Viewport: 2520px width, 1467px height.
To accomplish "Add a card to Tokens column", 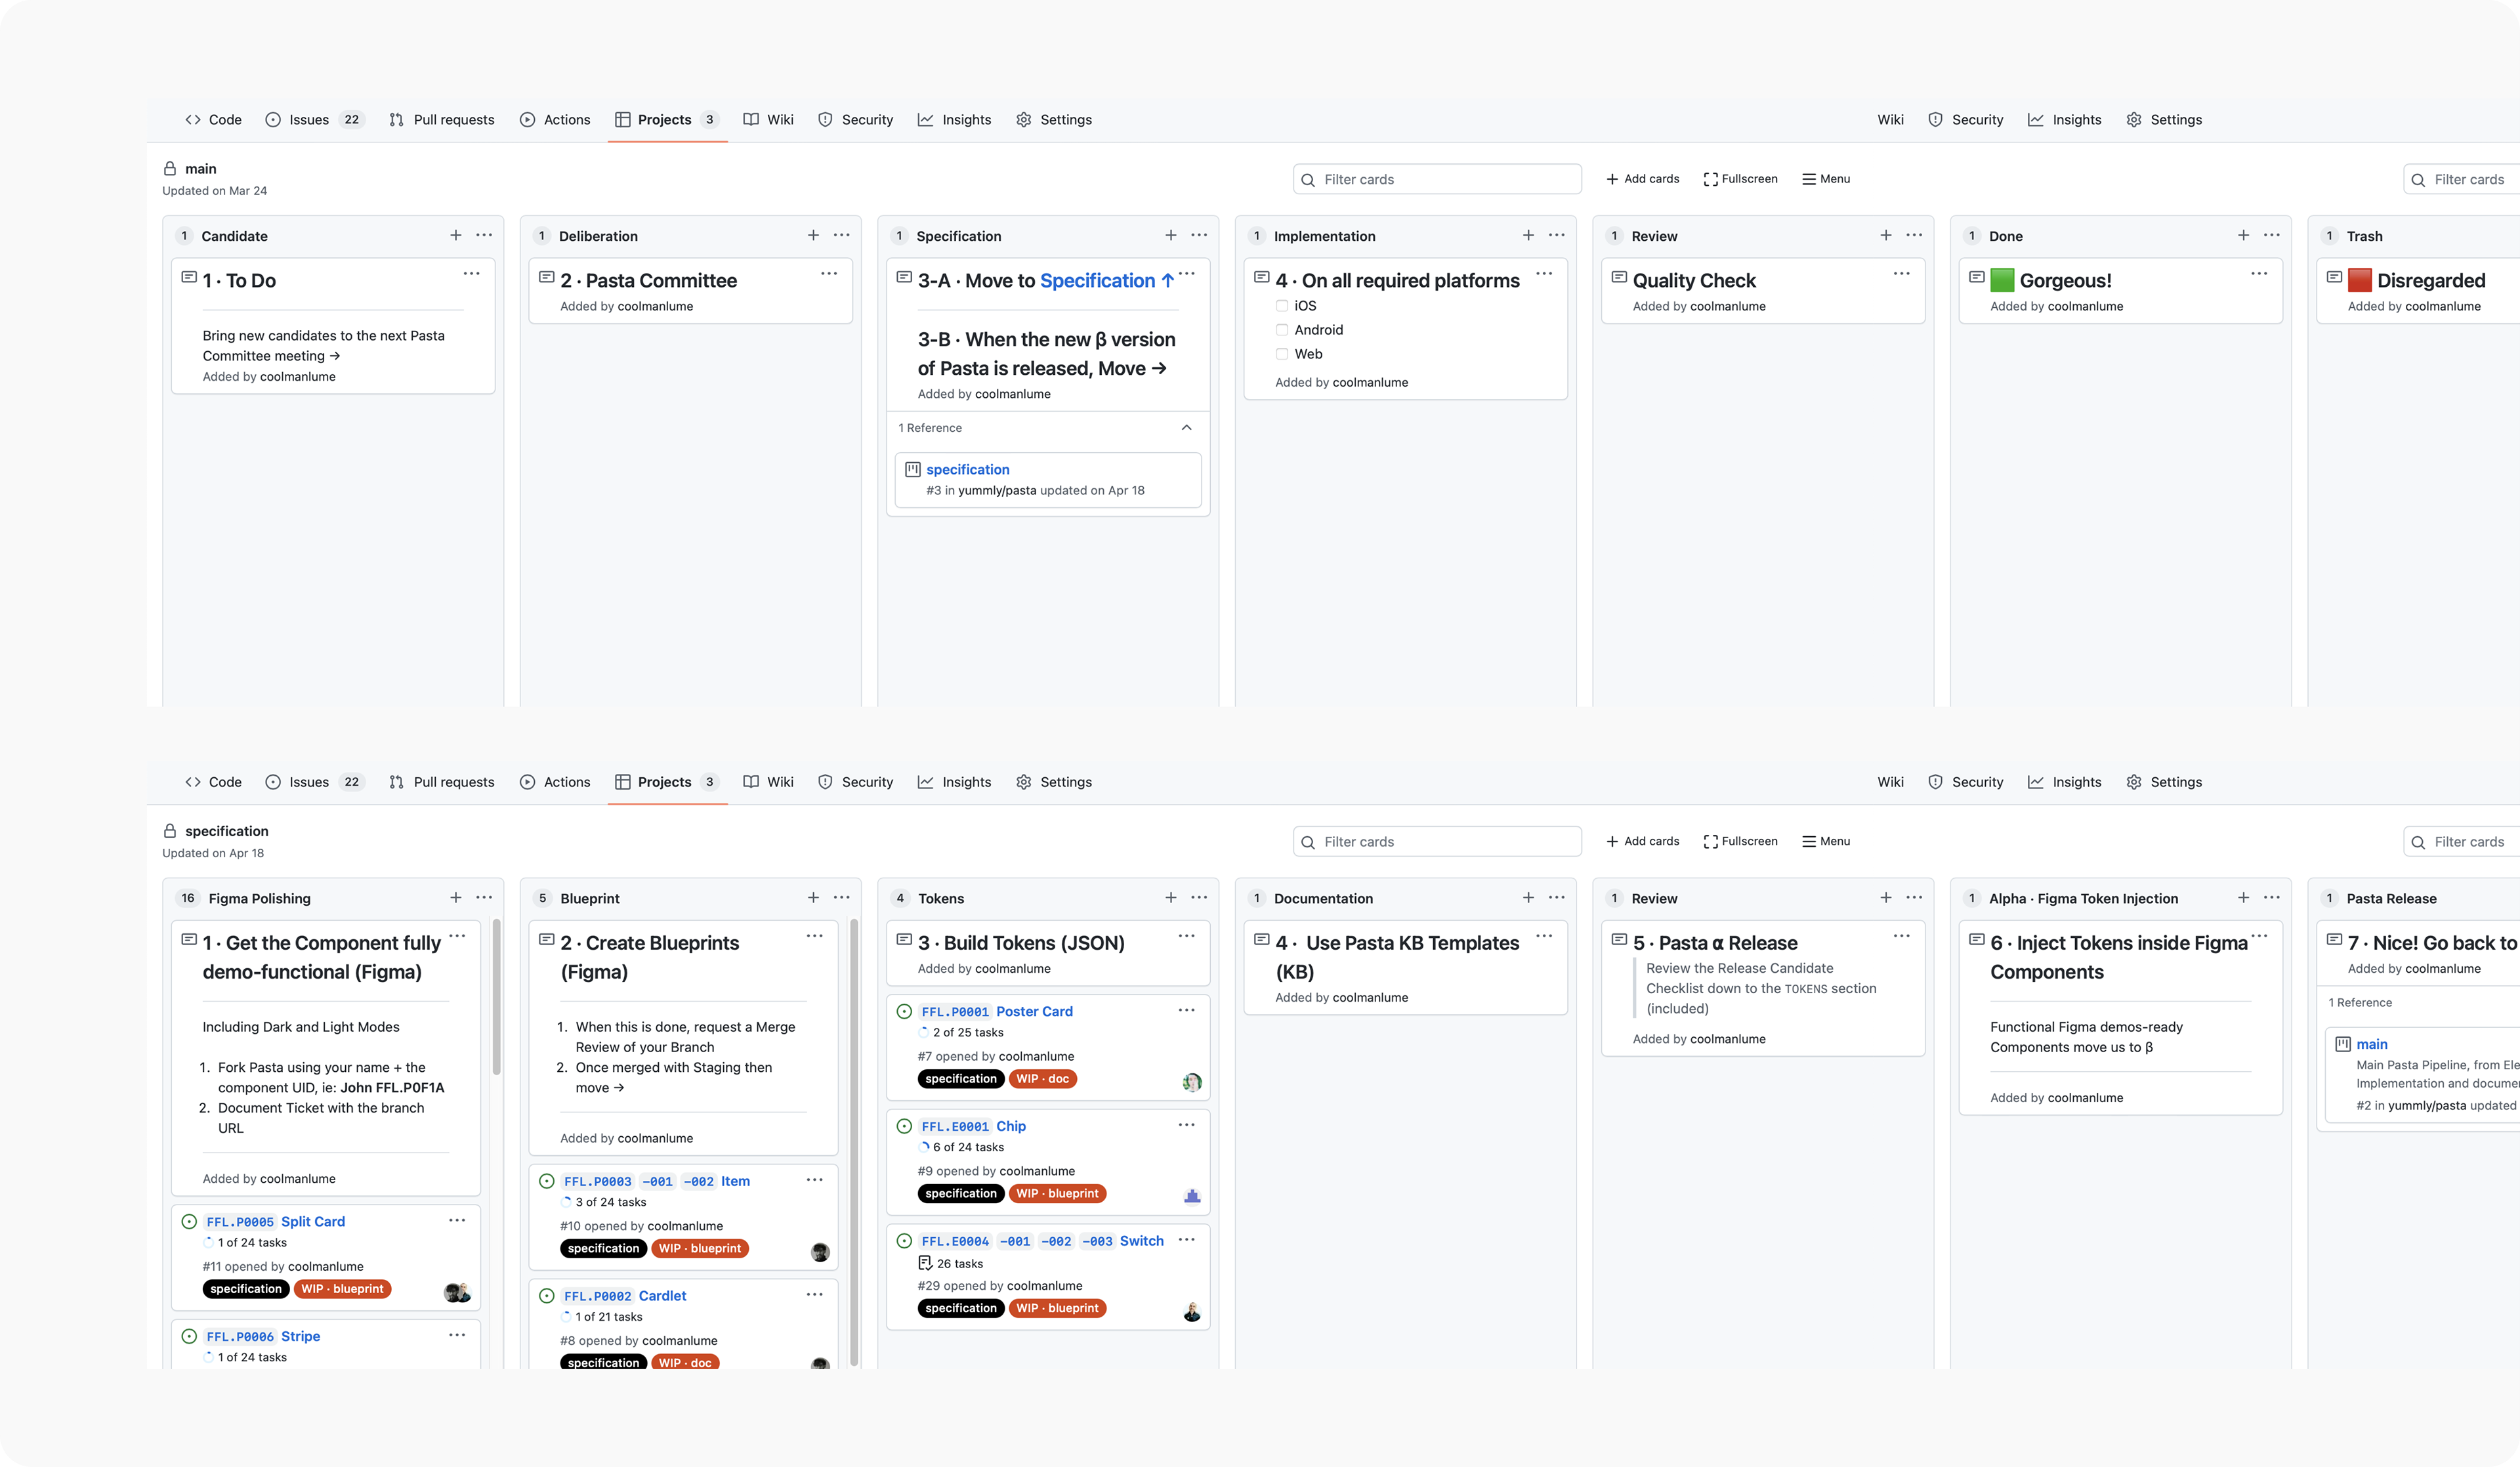I will tap(1170, 897).
